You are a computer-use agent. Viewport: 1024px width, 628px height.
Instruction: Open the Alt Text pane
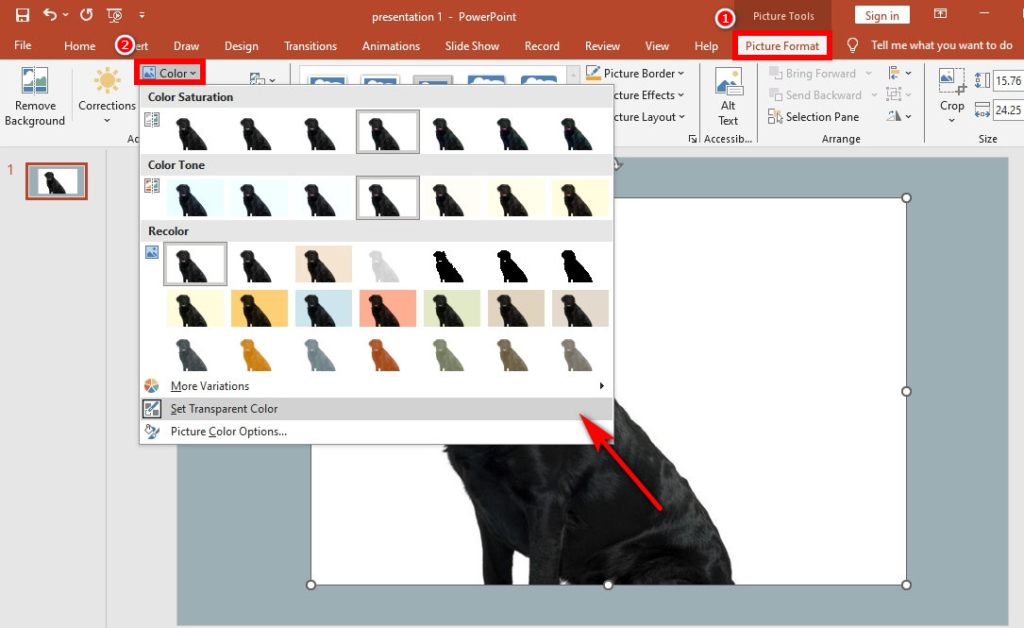point(728,95)
